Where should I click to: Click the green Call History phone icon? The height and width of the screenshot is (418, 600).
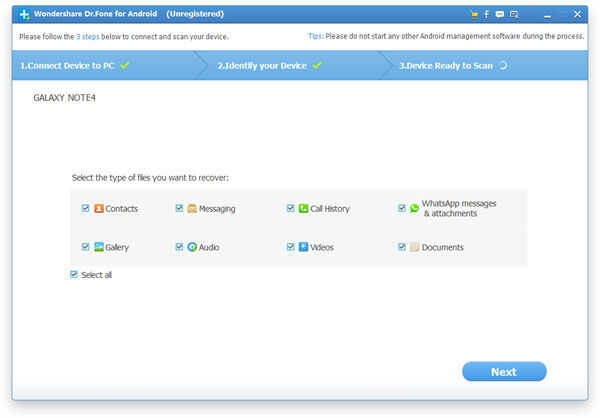pos(303,208)
